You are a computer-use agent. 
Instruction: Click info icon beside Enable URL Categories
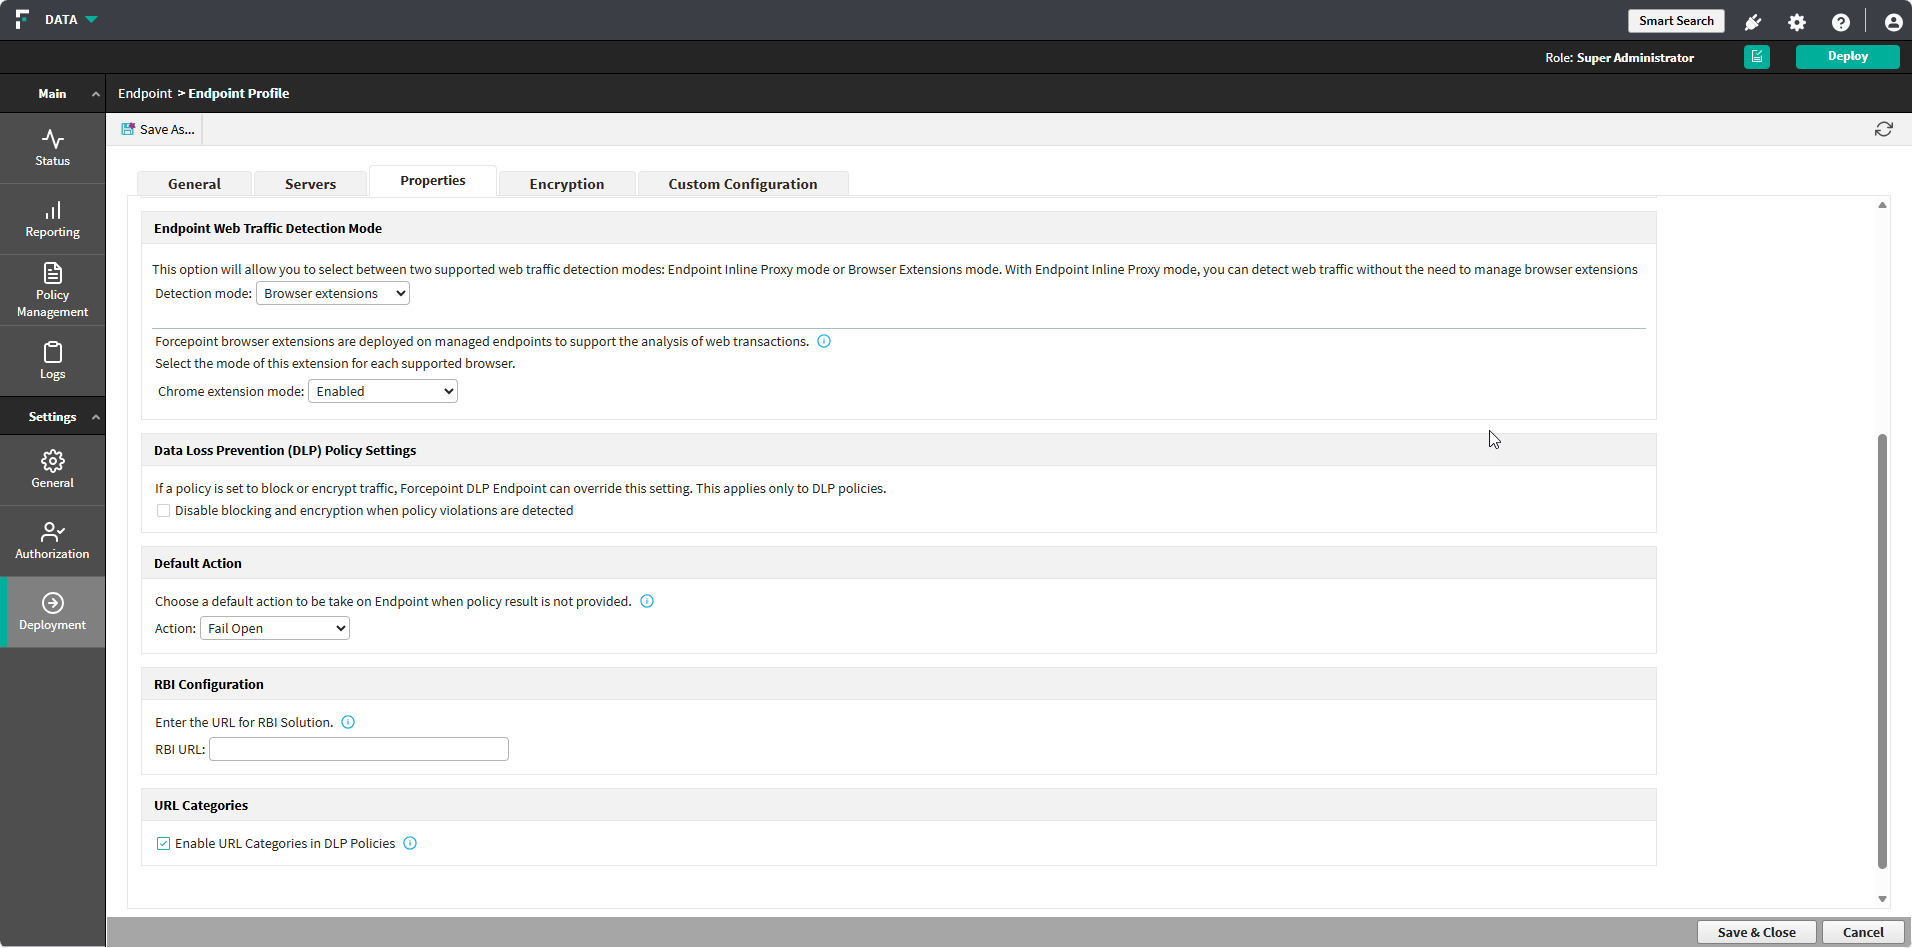[410, 843]
